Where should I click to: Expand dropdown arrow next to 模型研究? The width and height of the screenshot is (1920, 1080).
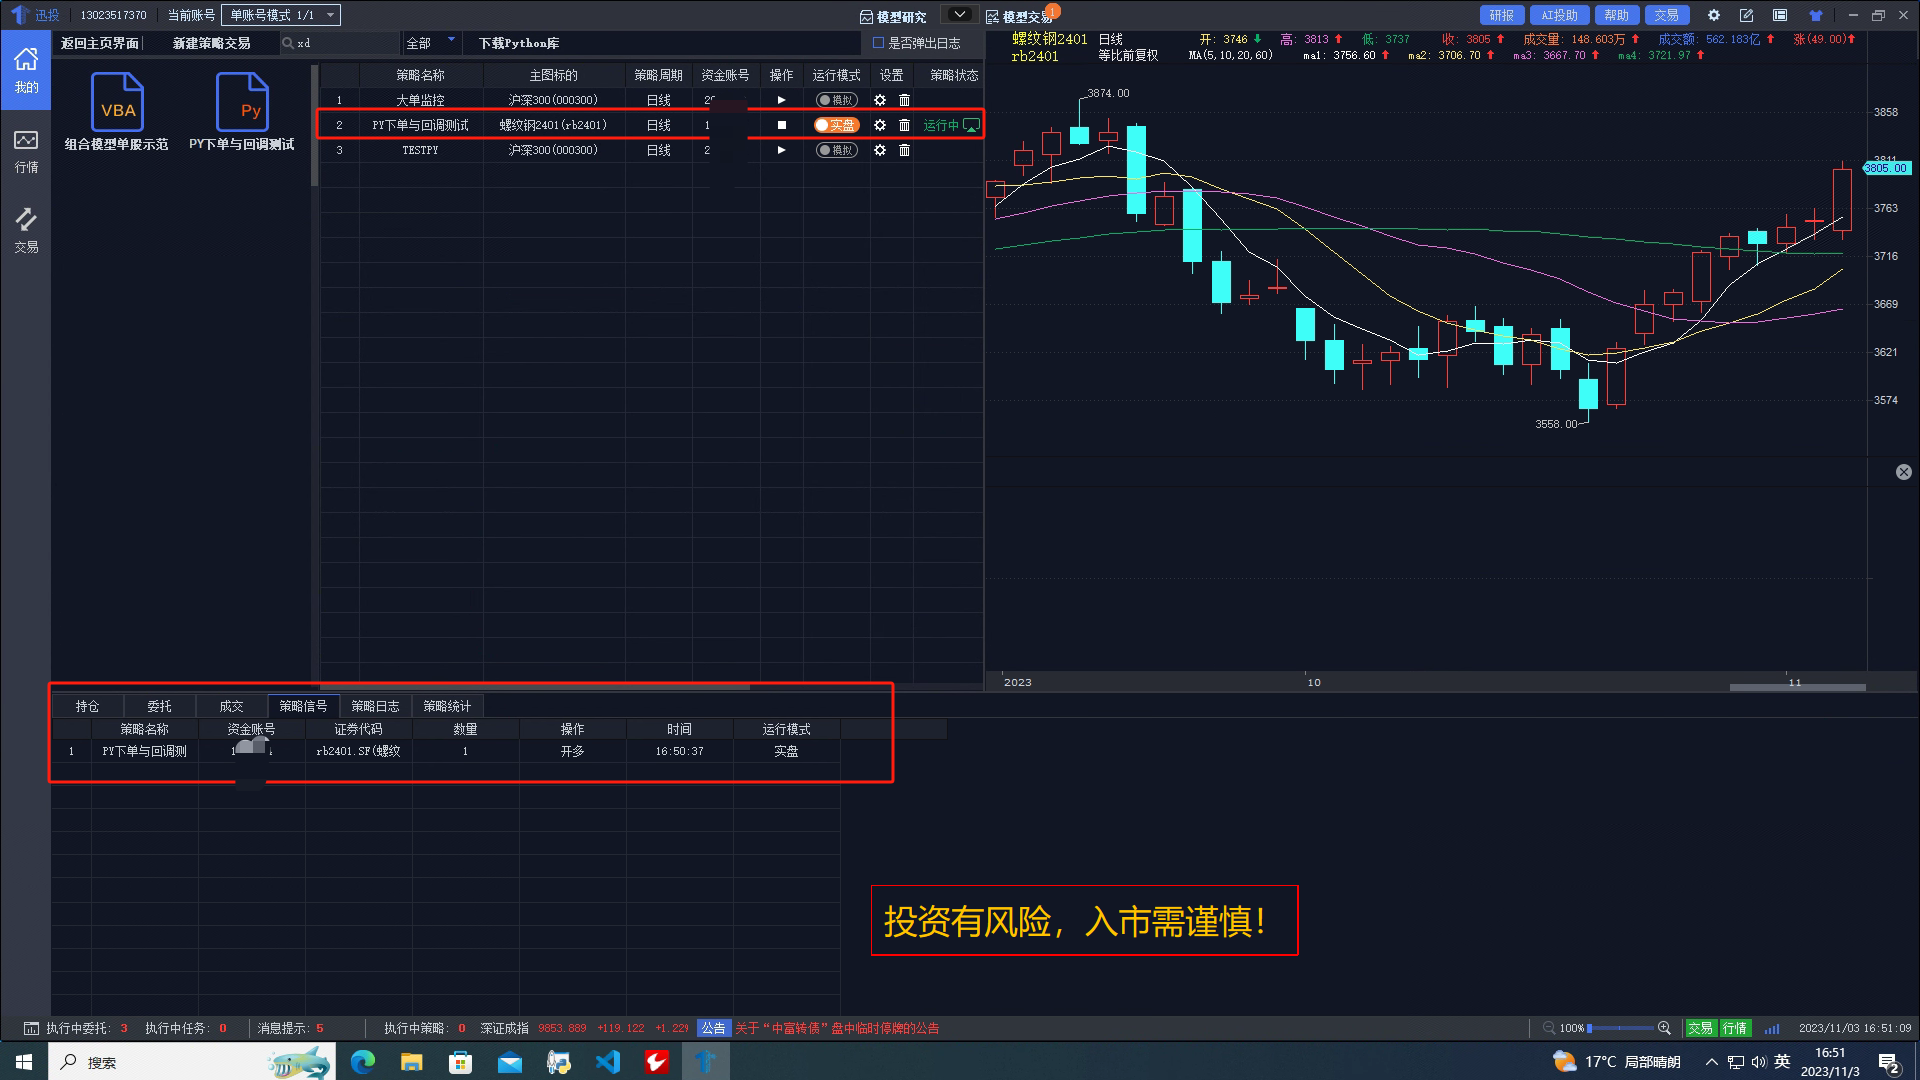click(959, 15)
